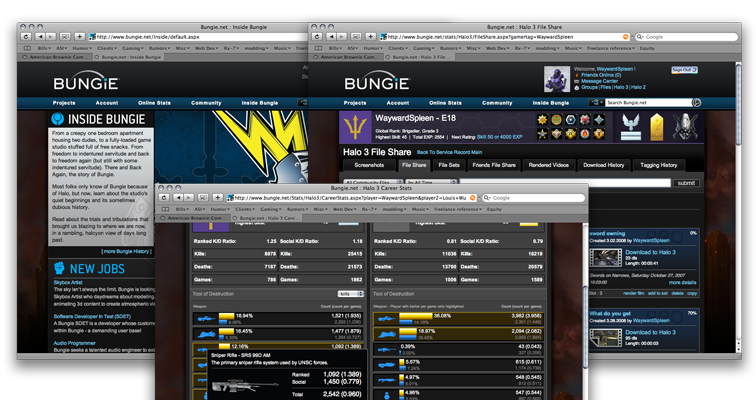The image size is (756, 400).
Task: Open the Music bookmark folder in Career Stats window
Action: point(419,209)
